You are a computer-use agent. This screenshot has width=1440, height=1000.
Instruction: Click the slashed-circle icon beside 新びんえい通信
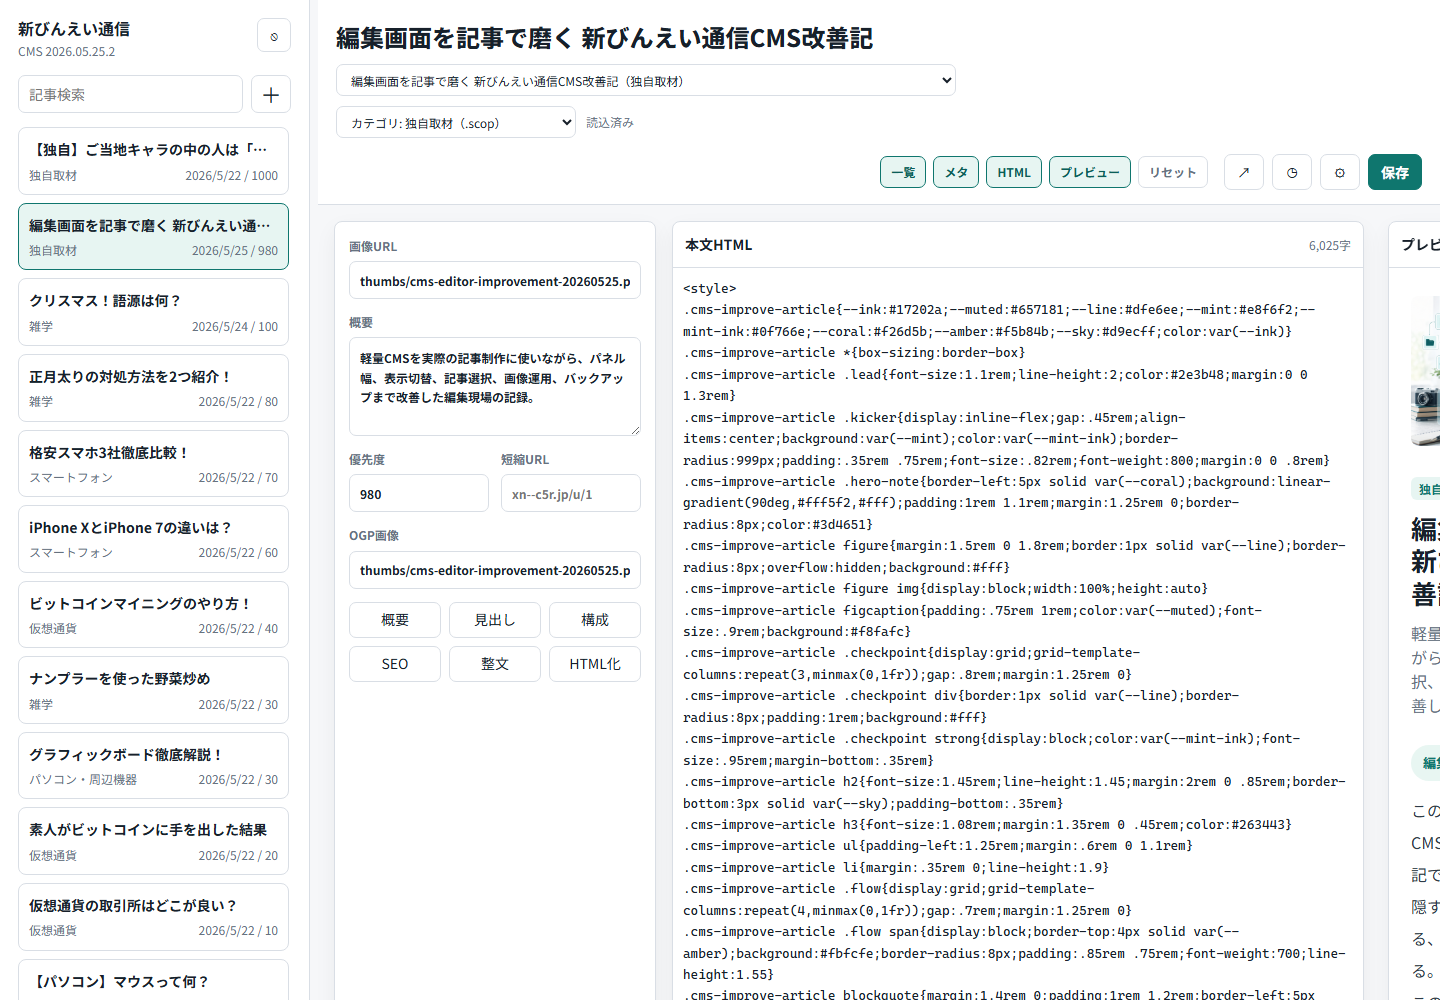coord(274,36)
